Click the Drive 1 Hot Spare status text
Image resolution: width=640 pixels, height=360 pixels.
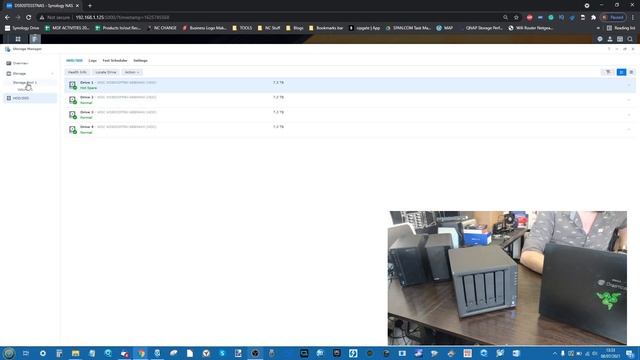click(89, 88)
